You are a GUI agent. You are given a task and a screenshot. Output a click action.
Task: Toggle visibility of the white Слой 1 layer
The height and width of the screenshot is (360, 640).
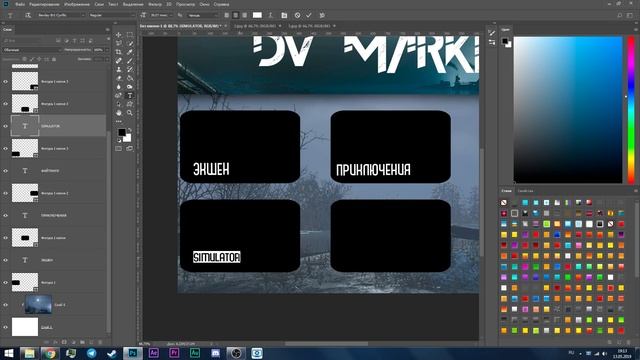point(6,327)
